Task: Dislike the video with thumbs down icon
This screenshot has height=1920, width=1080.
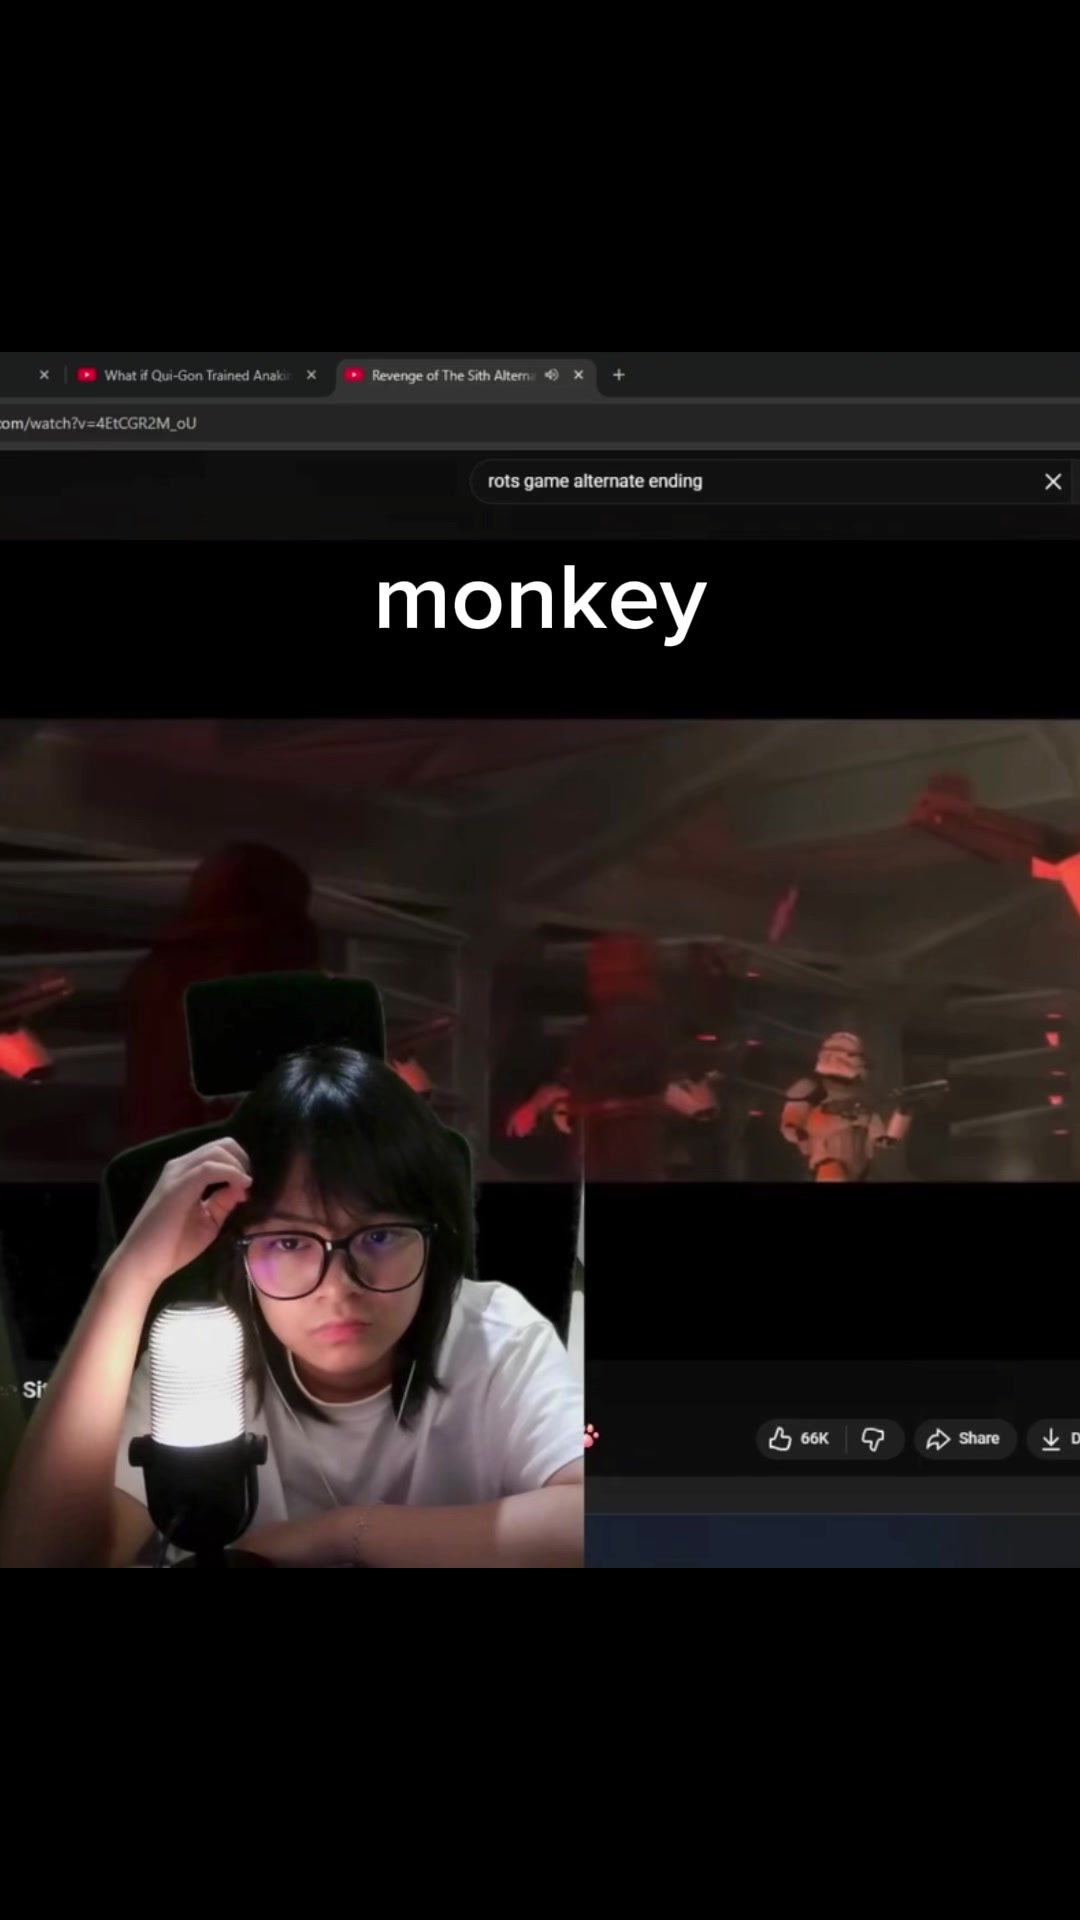Action: coord(873,1439)
